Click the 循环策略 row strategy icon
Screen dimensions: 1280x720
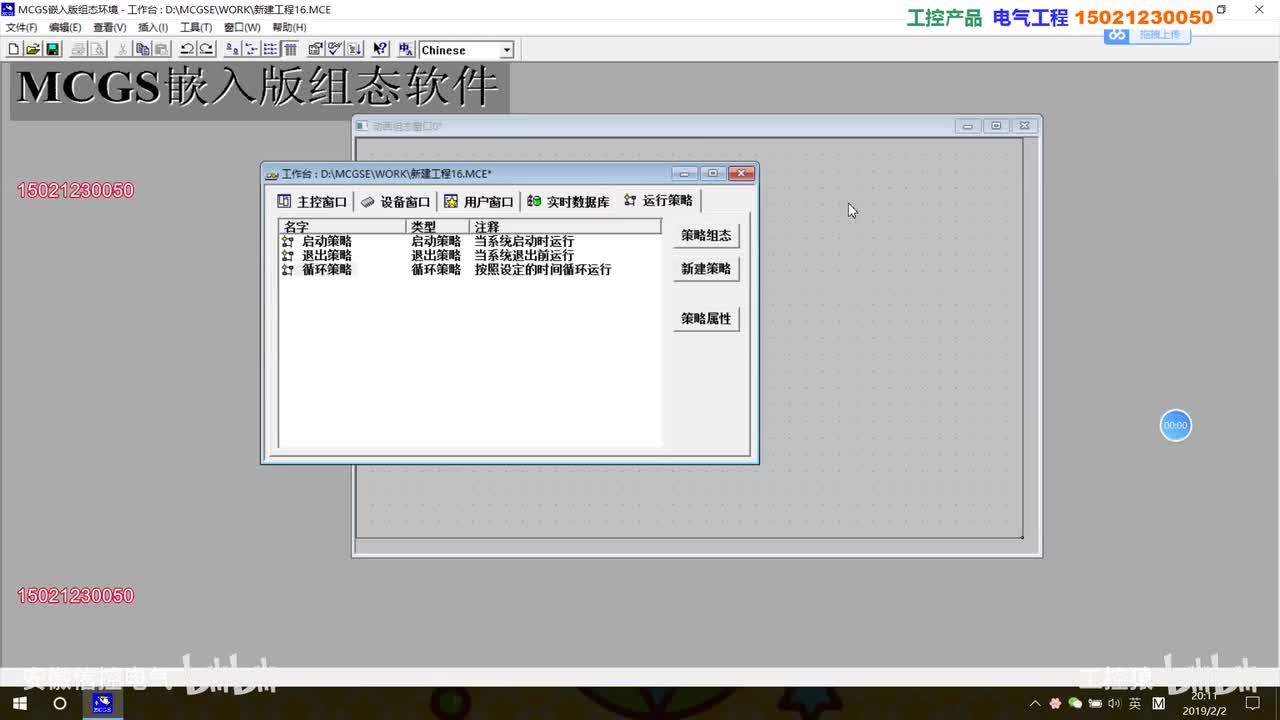[288, 269]
